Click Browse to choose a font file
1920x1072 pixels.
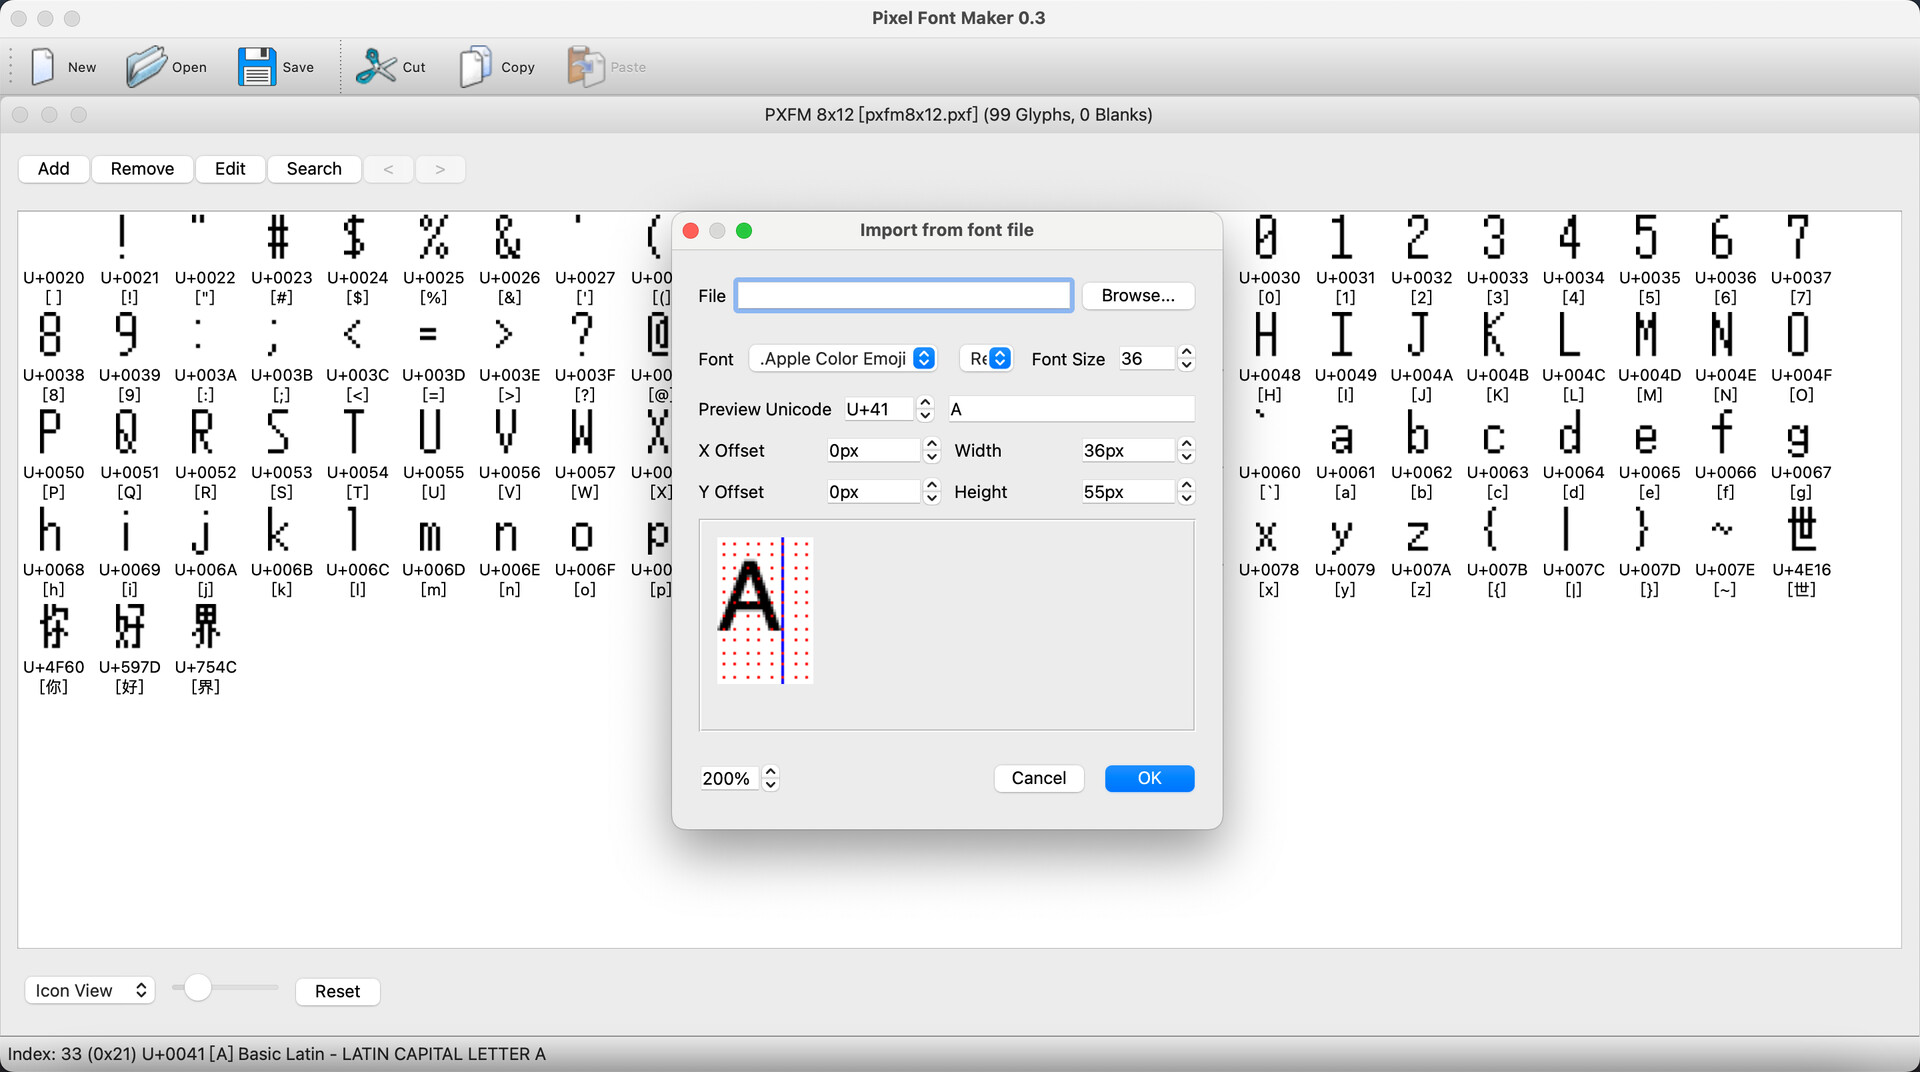1138,295
